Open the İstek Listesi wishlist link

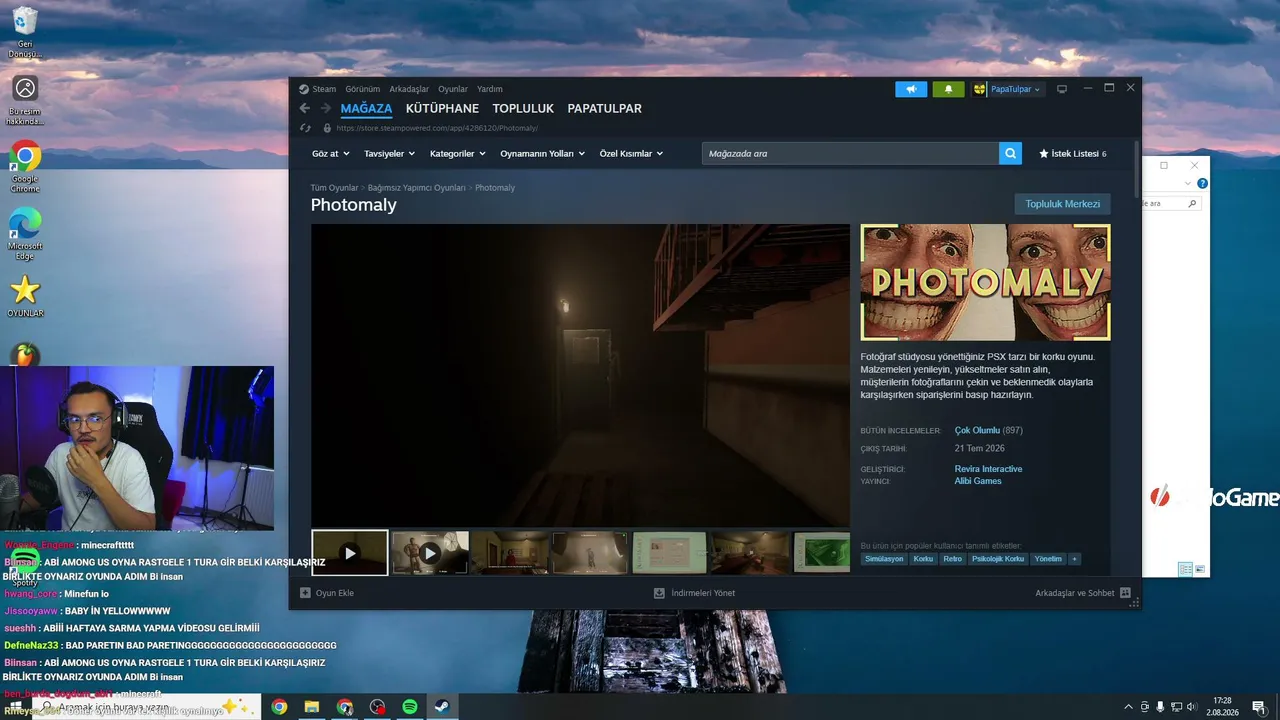1075,154
